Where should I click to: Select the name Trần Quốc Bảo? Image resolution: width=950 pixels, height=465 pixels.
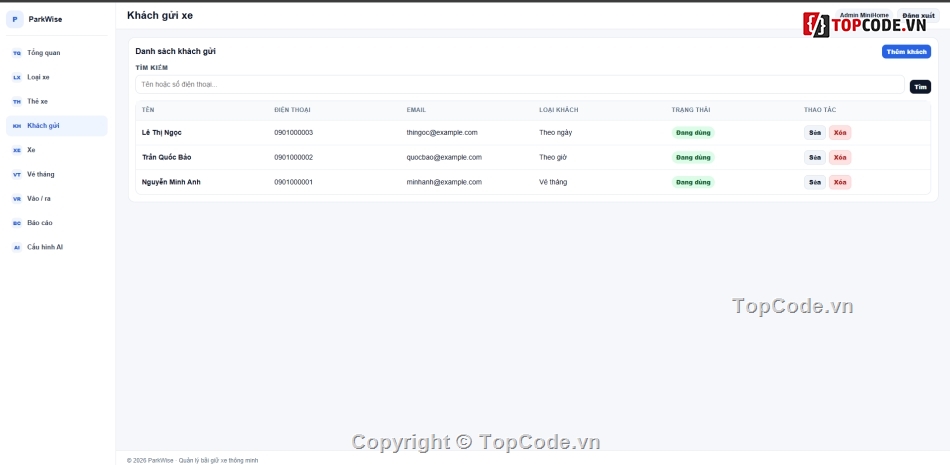click(x=167, y=158)
